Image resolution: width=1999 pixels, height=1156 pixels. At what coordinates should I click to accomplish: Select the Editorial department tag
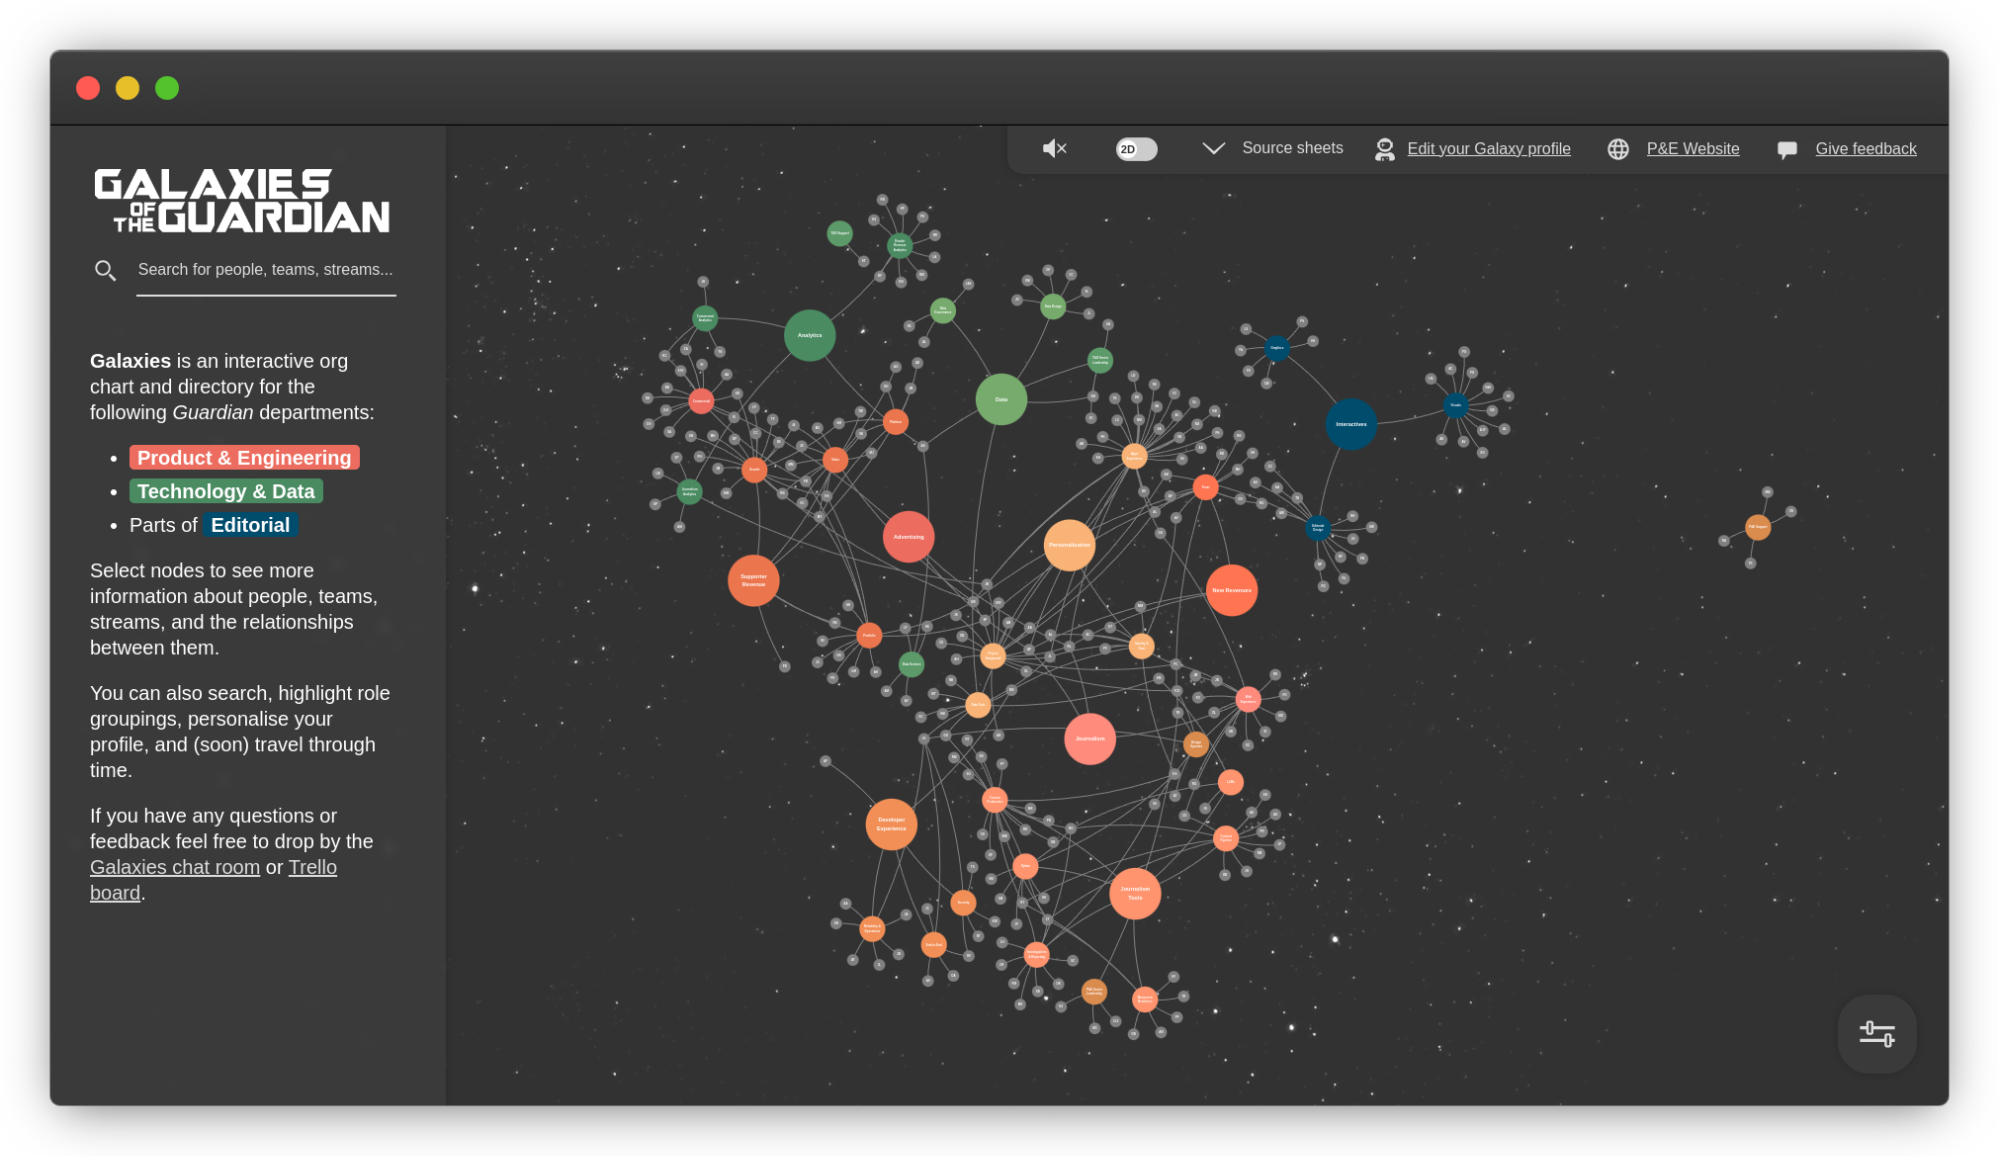(x=250, y=524)
